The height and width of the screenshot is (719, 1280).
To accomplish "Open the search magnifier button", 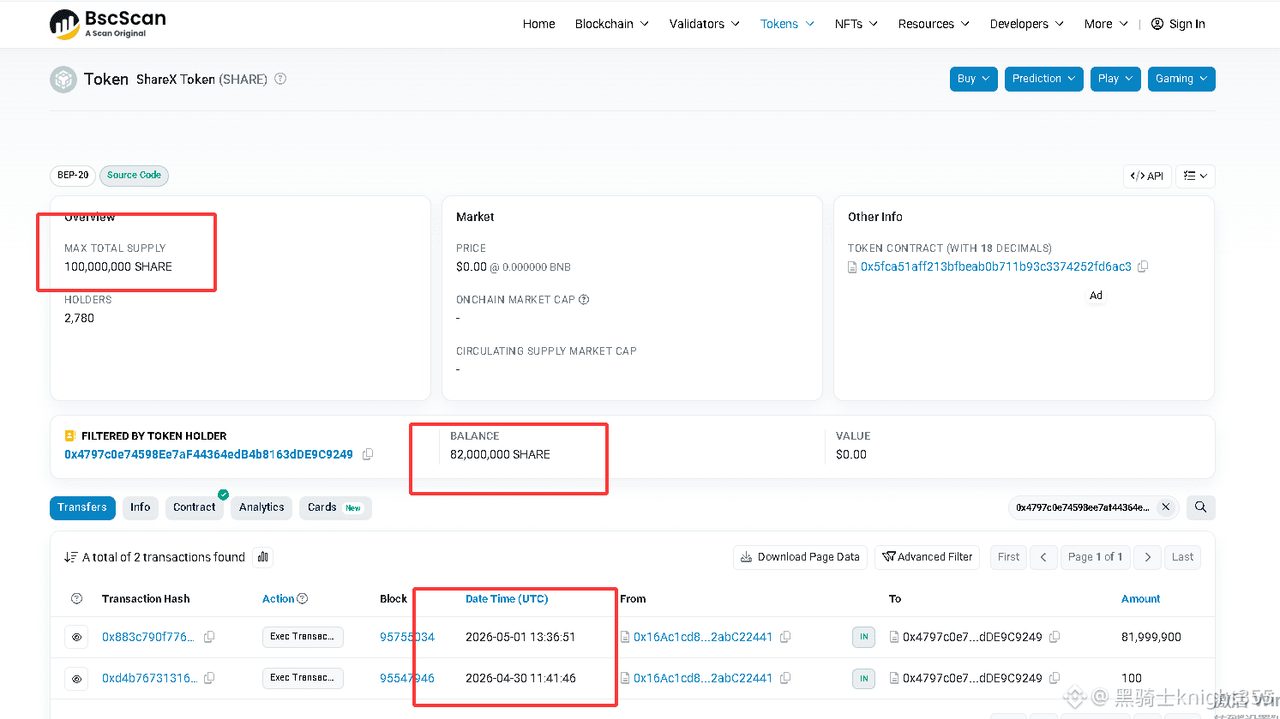I will [1201, 507].
